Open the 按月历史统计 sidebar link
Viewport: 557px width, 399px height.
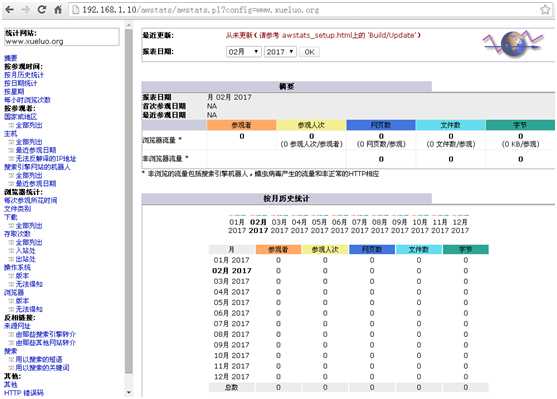[24, 75]
